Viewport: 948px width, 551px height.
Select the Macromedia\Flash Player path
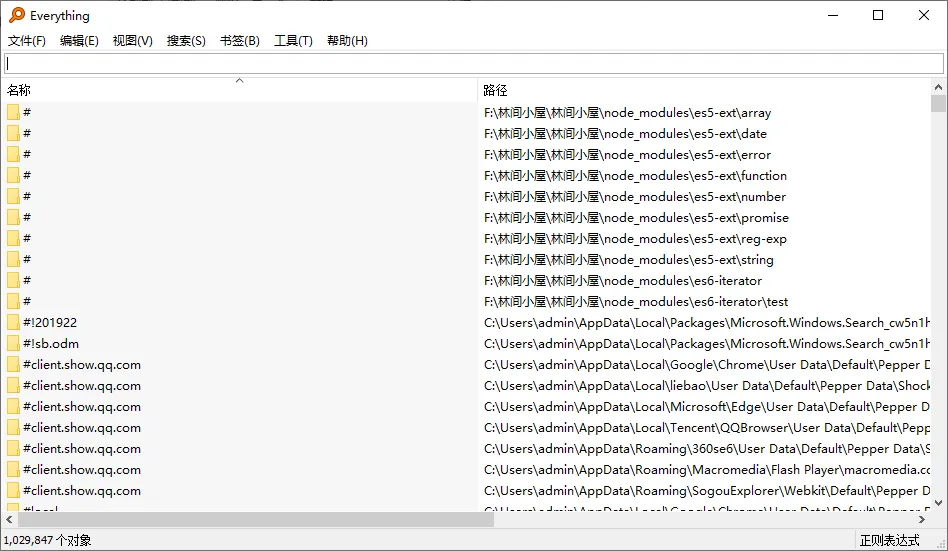click(707, 470)
